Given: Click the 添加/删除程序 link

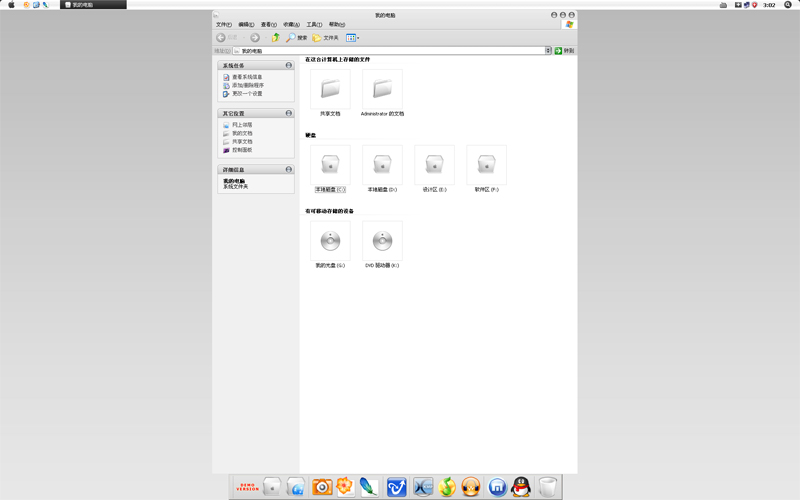Looking at the screenshot, I should pos(247,85).
